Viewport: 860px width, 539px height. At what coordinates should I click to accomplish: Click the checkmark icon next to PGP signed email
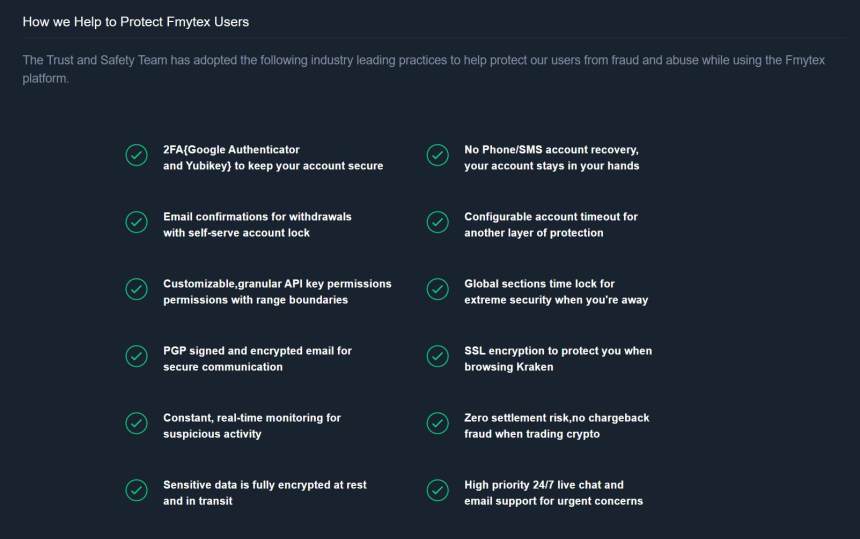136,356
